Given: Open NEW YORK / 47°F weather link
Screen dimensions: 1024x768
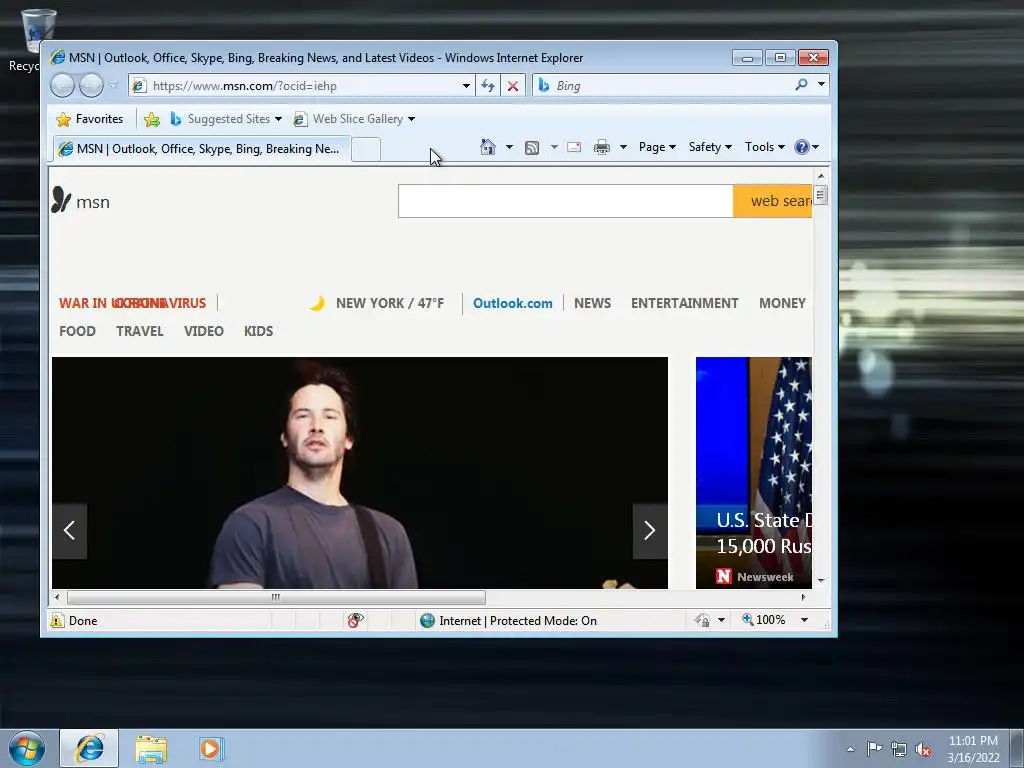Looking at the screenshot, I should [x=390, y=303].
